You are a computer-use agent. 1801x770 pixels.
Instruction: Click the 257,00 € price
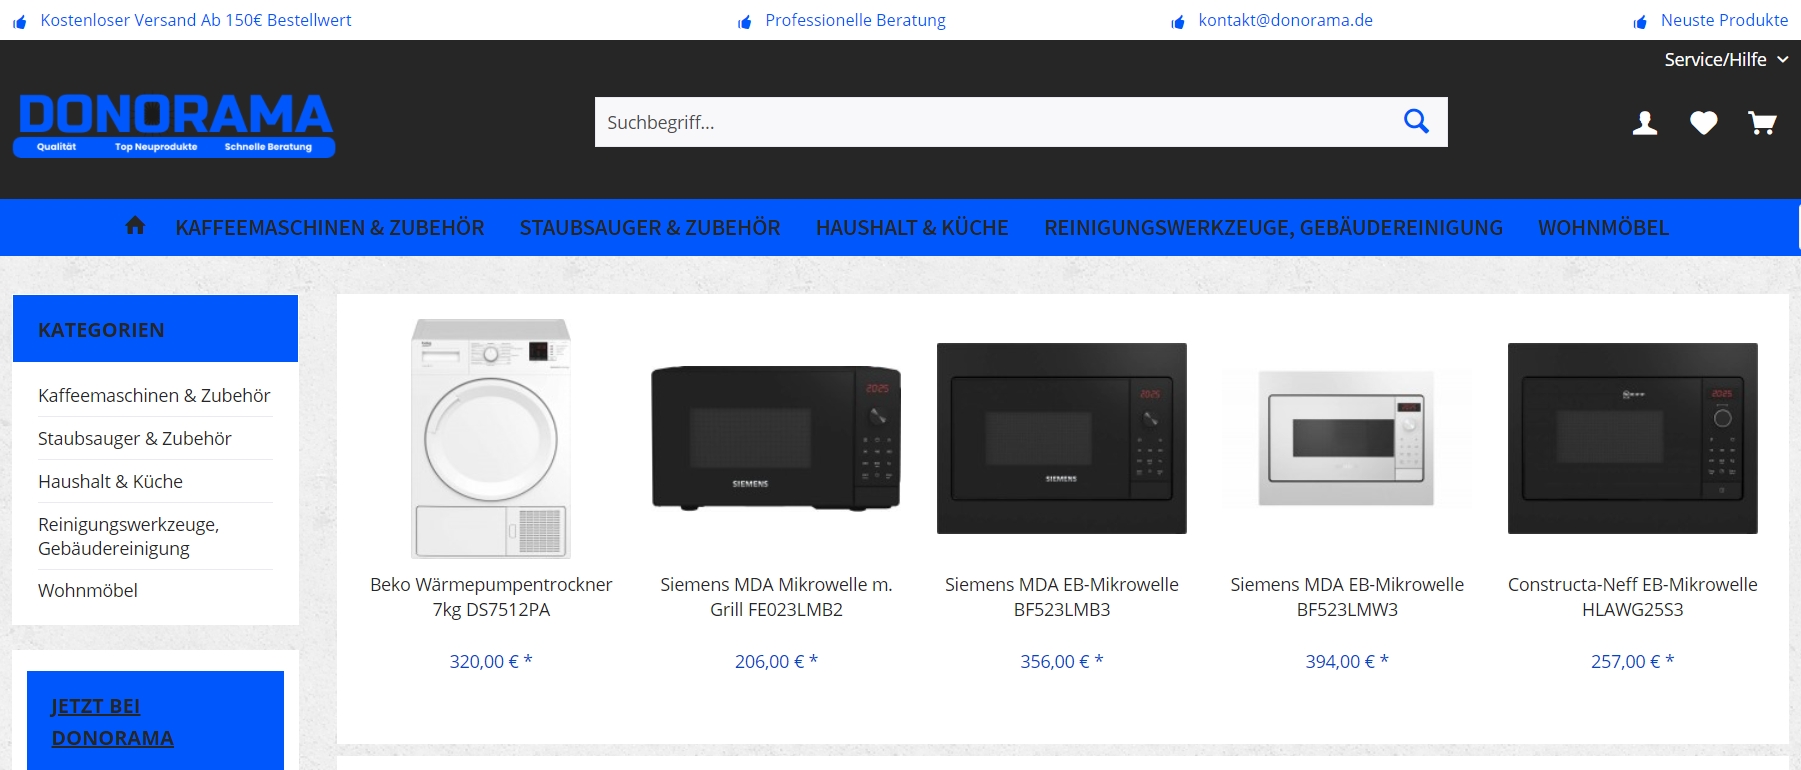click(x=1633, y=662)
